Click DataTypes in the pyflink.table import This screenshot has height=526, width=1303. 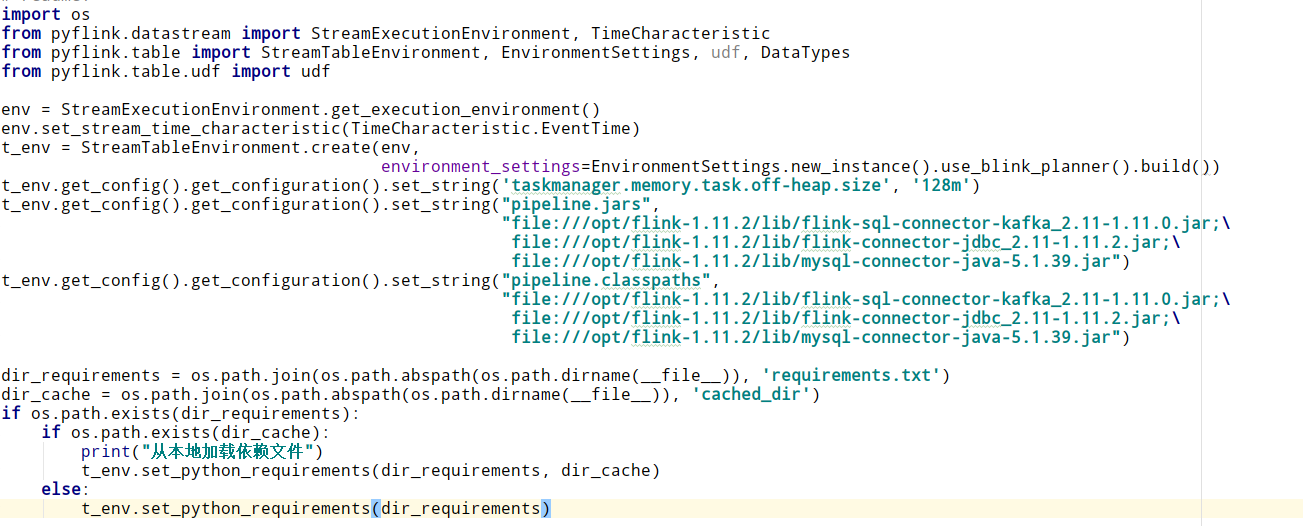coord(805,52)
